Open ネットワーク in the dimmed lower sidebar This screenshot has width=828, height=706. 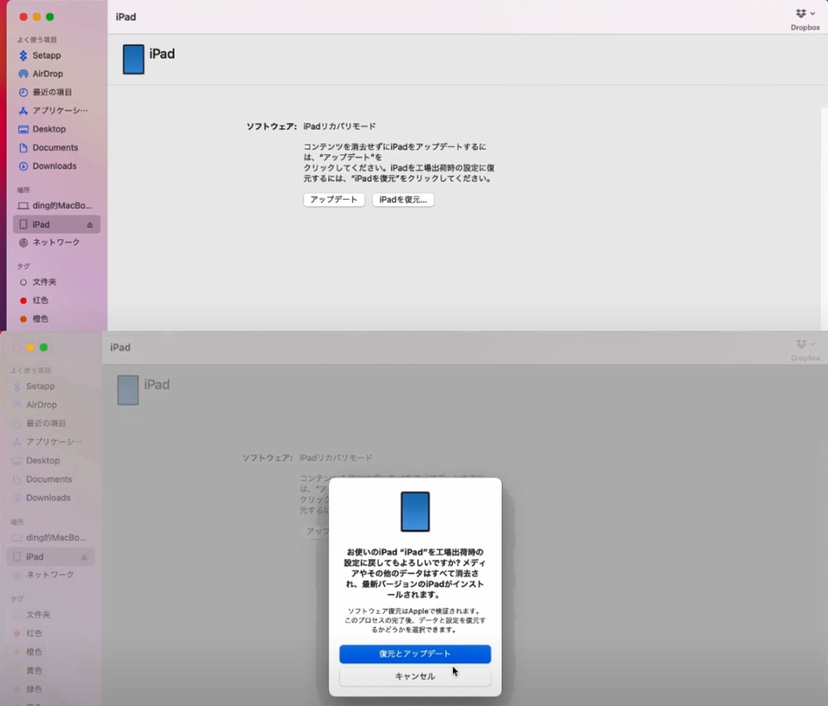(x=43, y=575)
